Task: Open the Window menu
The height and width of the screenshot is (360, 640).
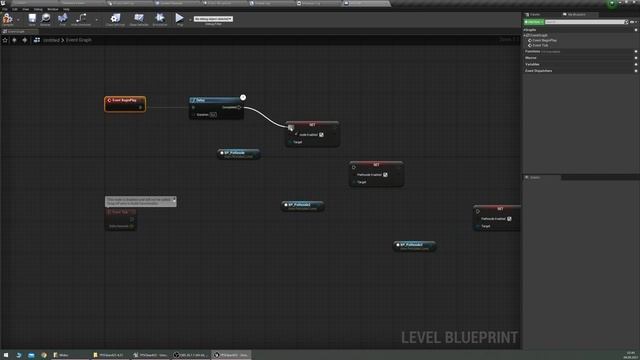Action: 53,9
